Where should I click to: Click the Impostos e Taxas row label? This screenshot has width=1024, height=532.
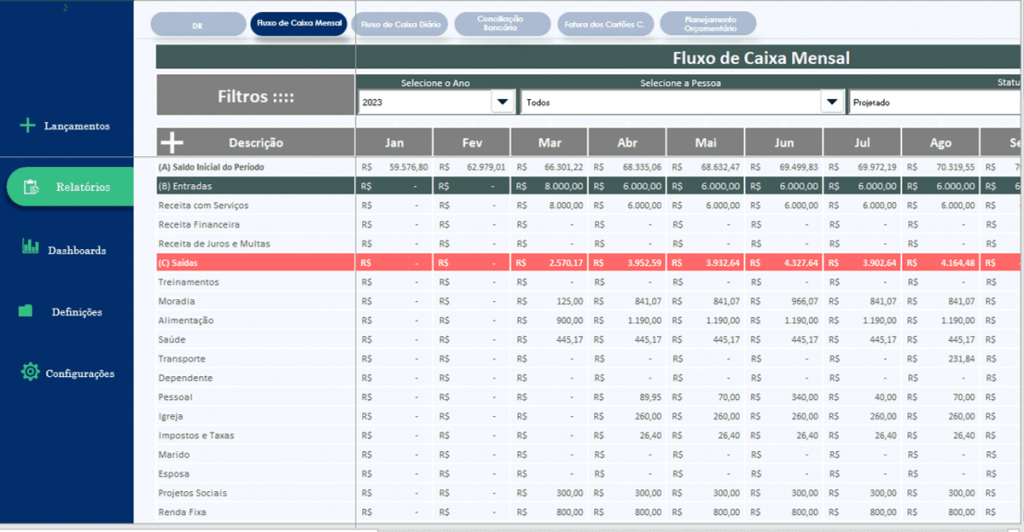(x=196, y=435)
